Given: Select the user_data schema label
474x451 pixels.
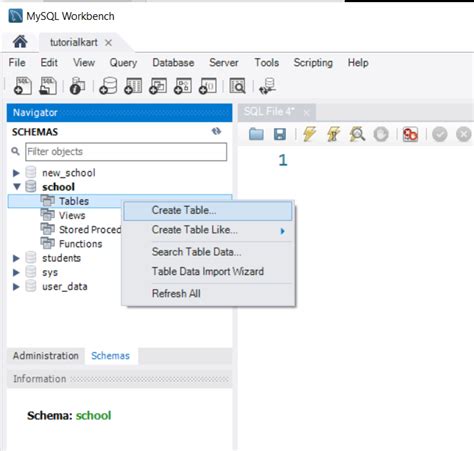Looking at the screenshot, I should pos(65,286).
